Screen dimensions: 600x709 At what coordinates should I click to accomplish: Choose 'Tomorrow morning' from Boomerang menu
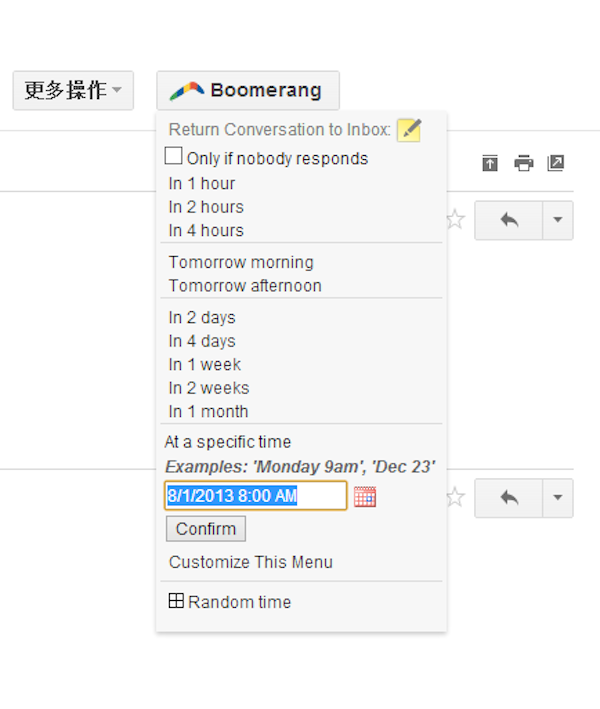pos(241,262)
